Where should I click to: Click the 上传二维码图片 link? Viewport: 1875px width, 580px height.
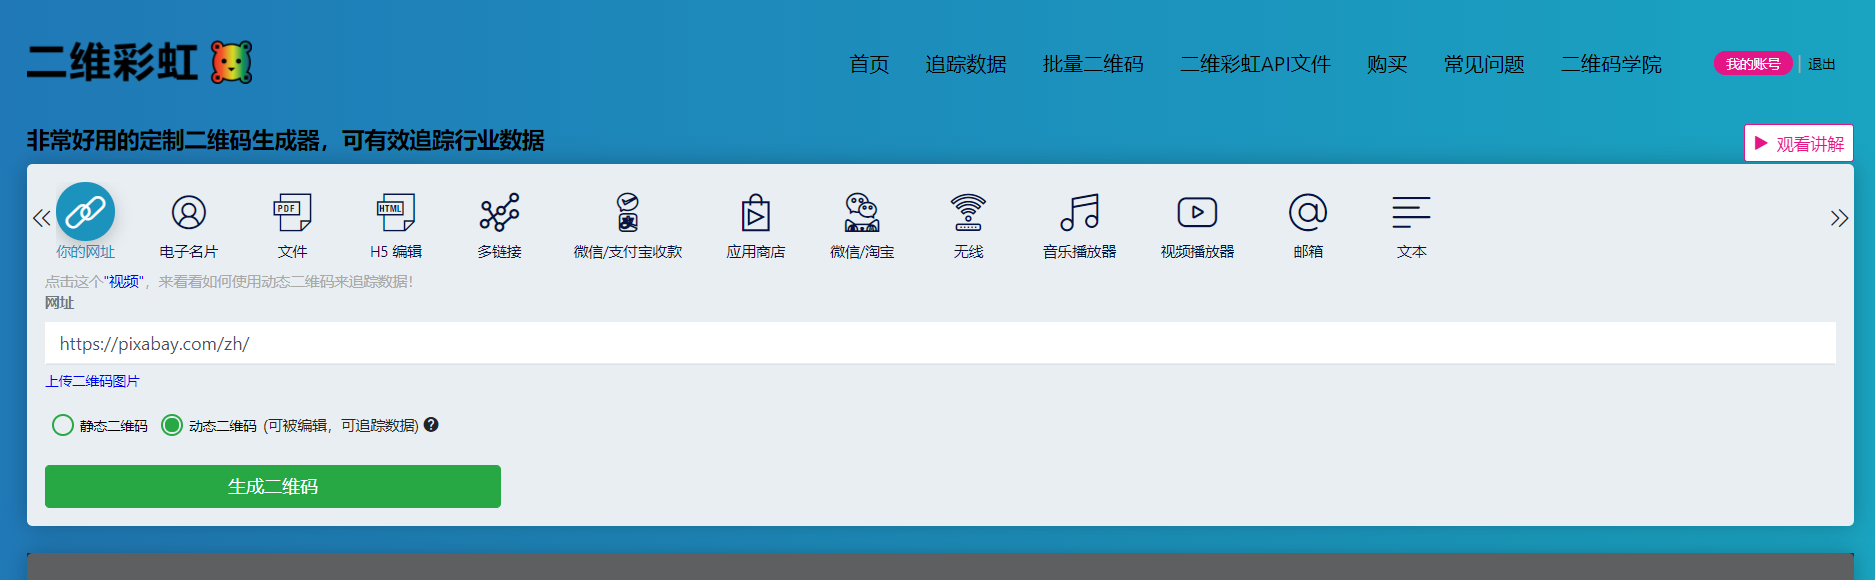point(92,381)
